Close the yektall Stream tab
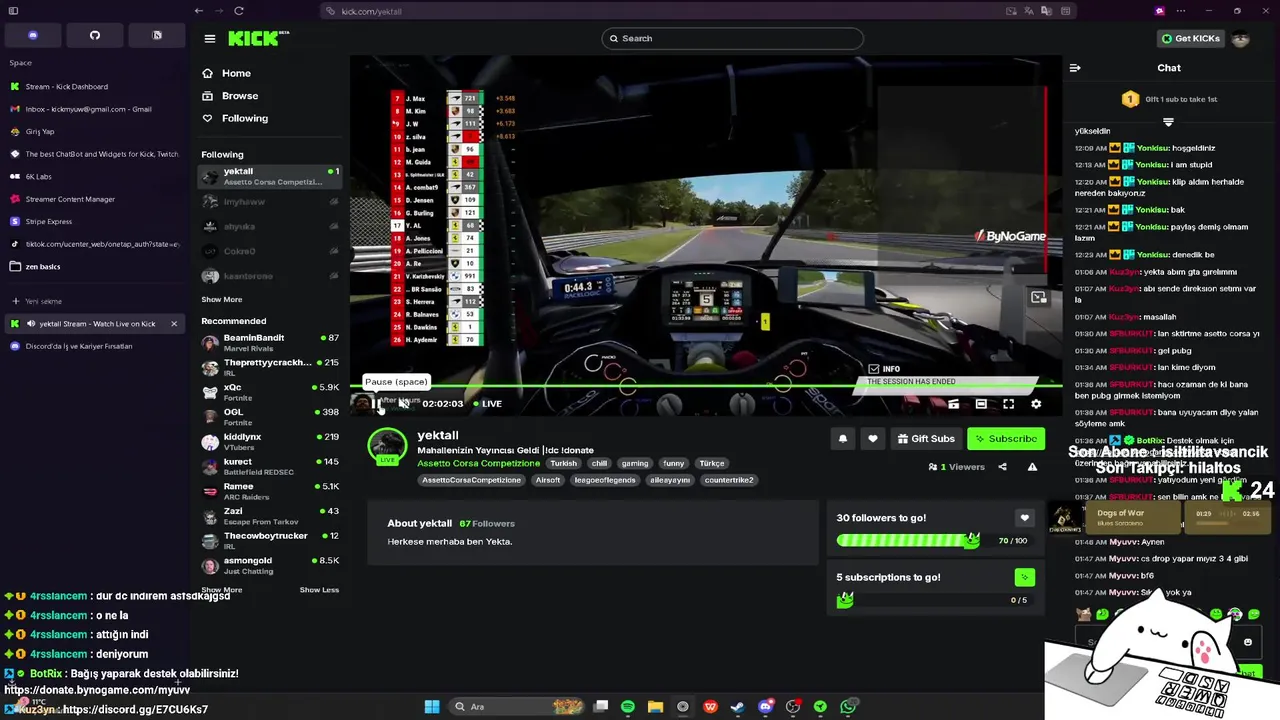Image resolution: width=1280 pixels, height=720 pixels. pyautogui.click(x=174, y=324)
